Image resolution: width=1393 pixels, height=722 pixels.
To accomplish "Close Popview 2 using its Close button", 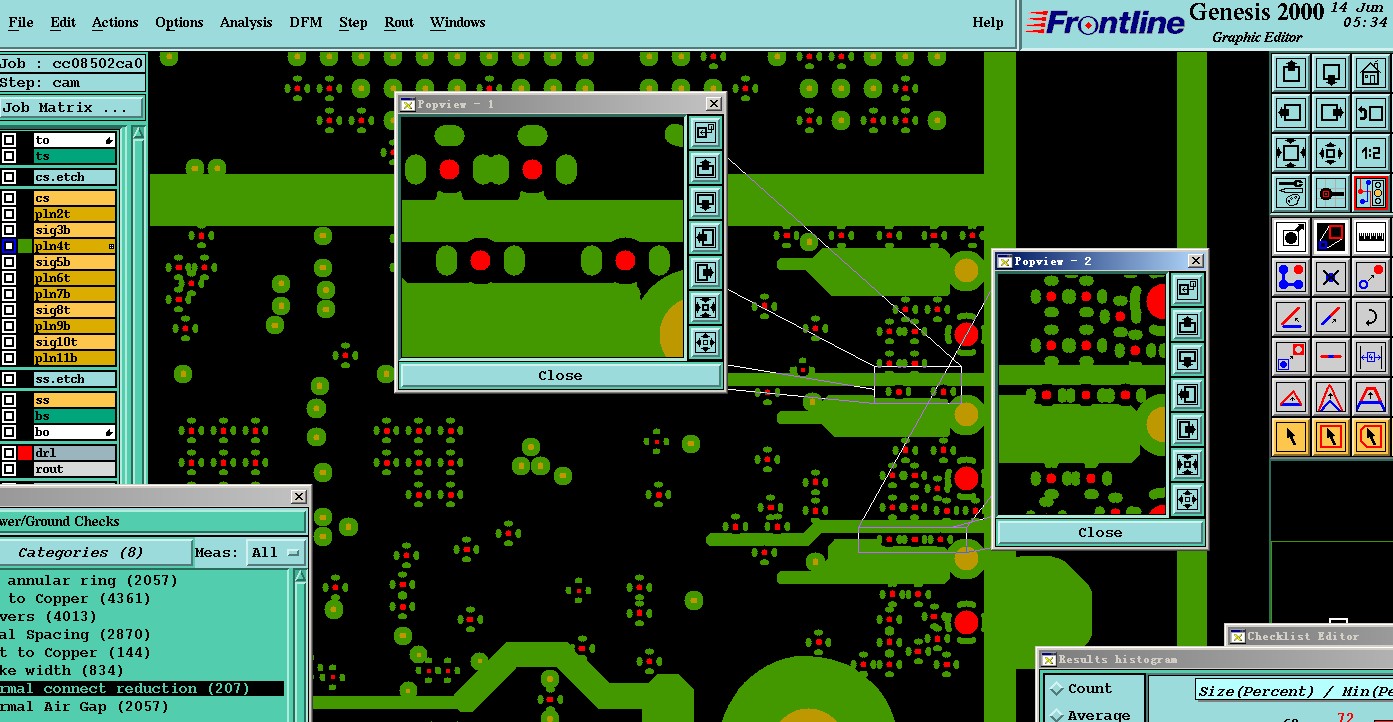I will click(x=1100, y=532).
